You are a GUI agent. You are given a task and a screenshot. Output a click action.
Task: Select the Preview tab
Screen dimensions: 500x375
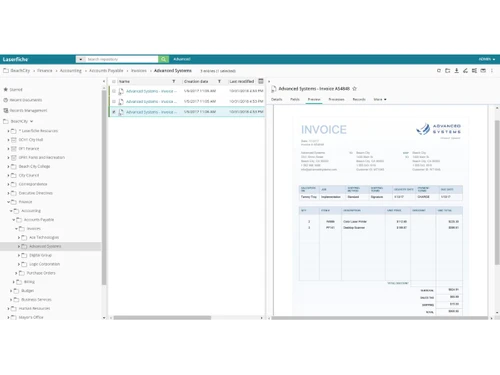(x=314, y=99)
